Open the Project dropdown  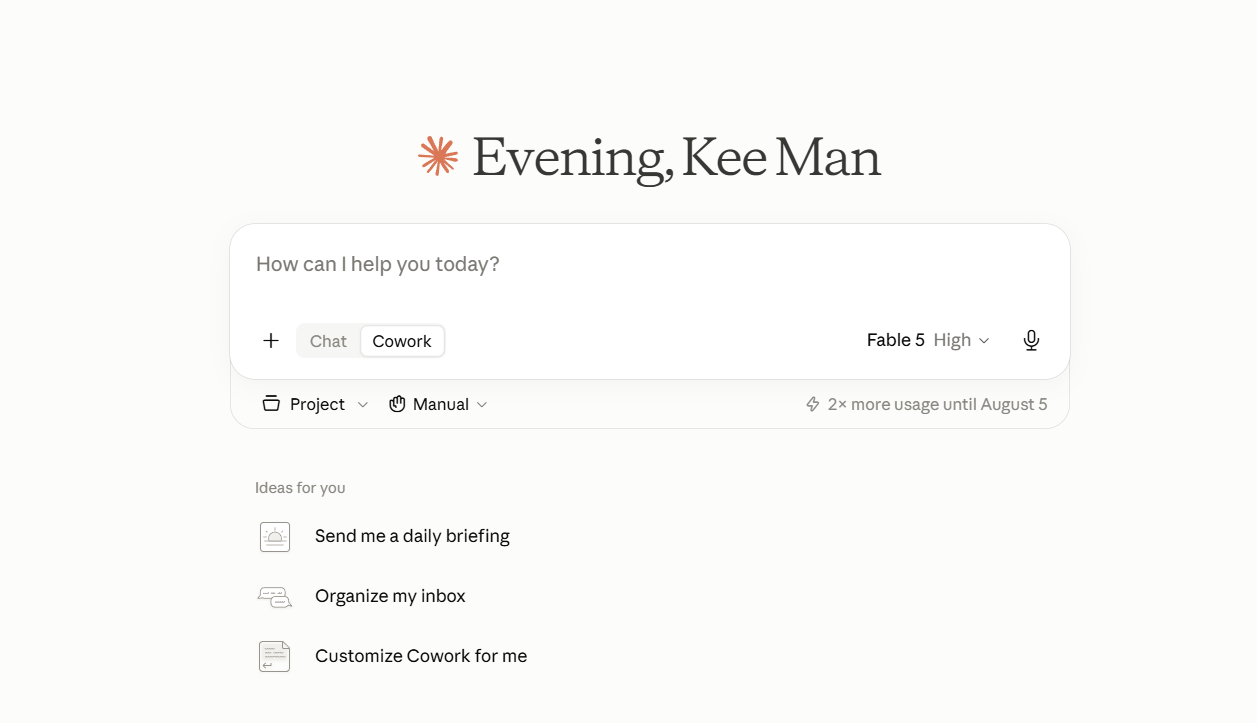315,404
